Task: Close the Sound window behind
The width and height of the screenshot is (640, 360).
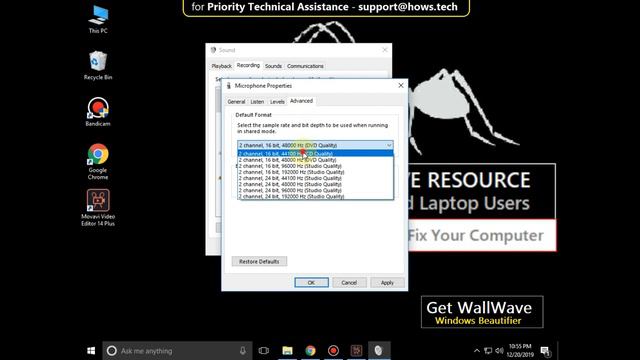Action: [x=384, y=50]
